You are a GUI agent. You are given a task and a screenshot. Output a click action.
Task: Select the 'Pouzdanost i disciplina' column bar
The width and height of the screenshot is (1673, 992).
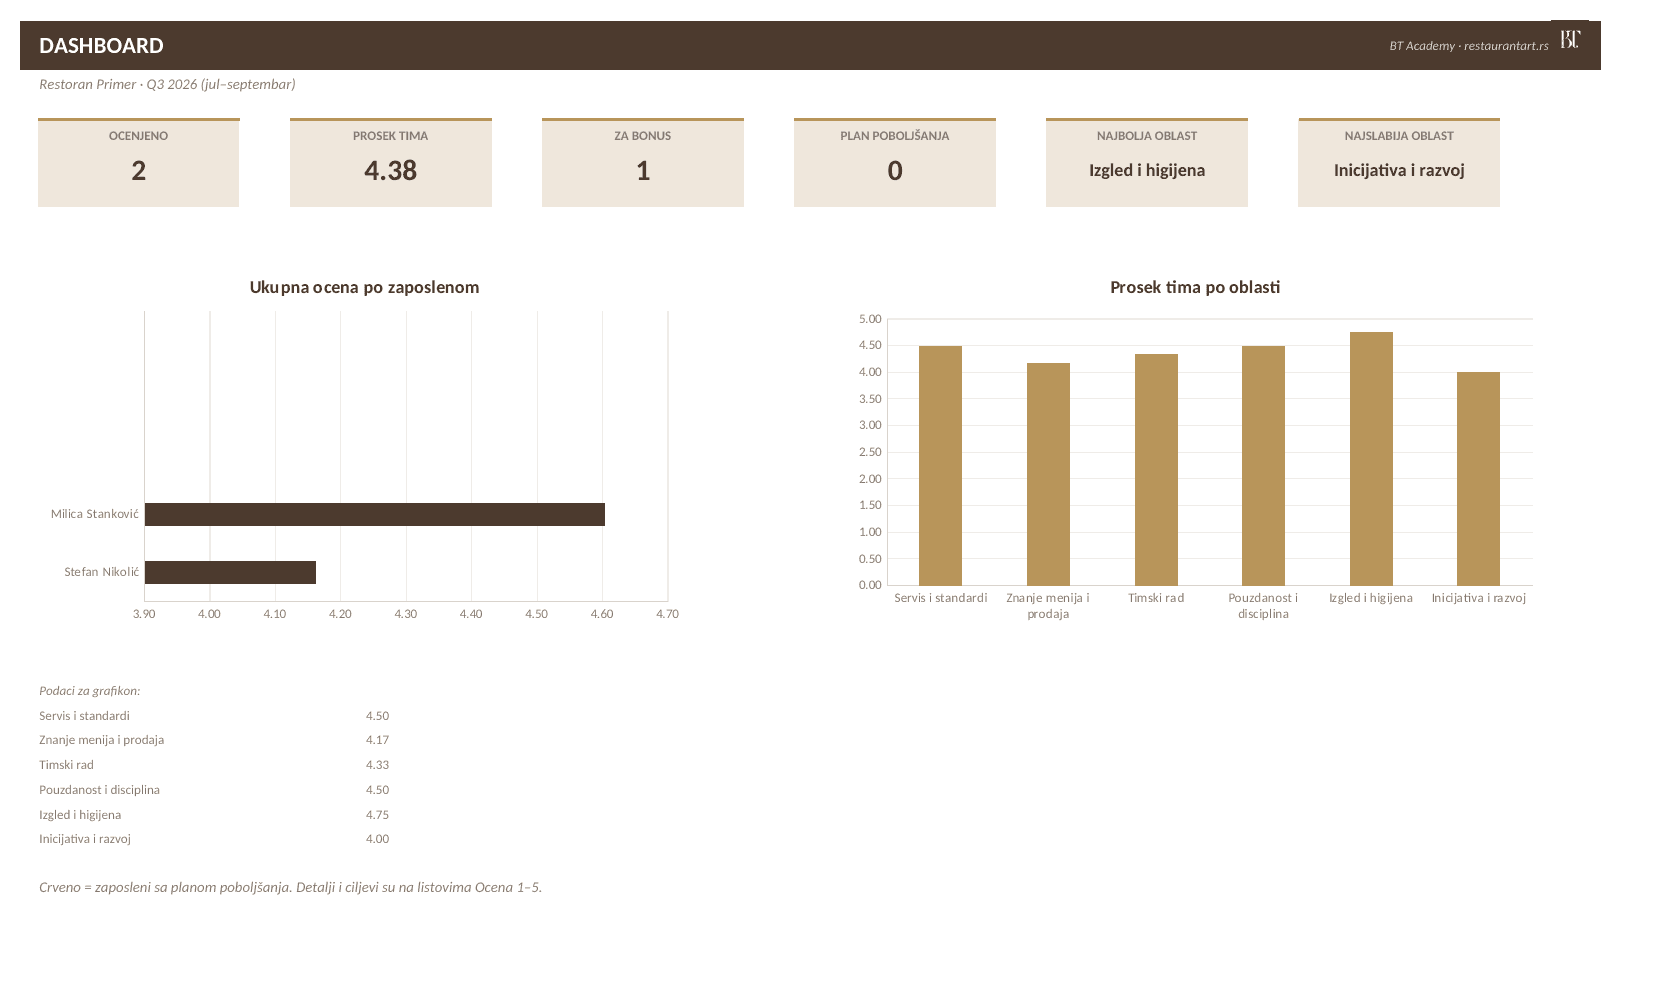point(1263,466)
